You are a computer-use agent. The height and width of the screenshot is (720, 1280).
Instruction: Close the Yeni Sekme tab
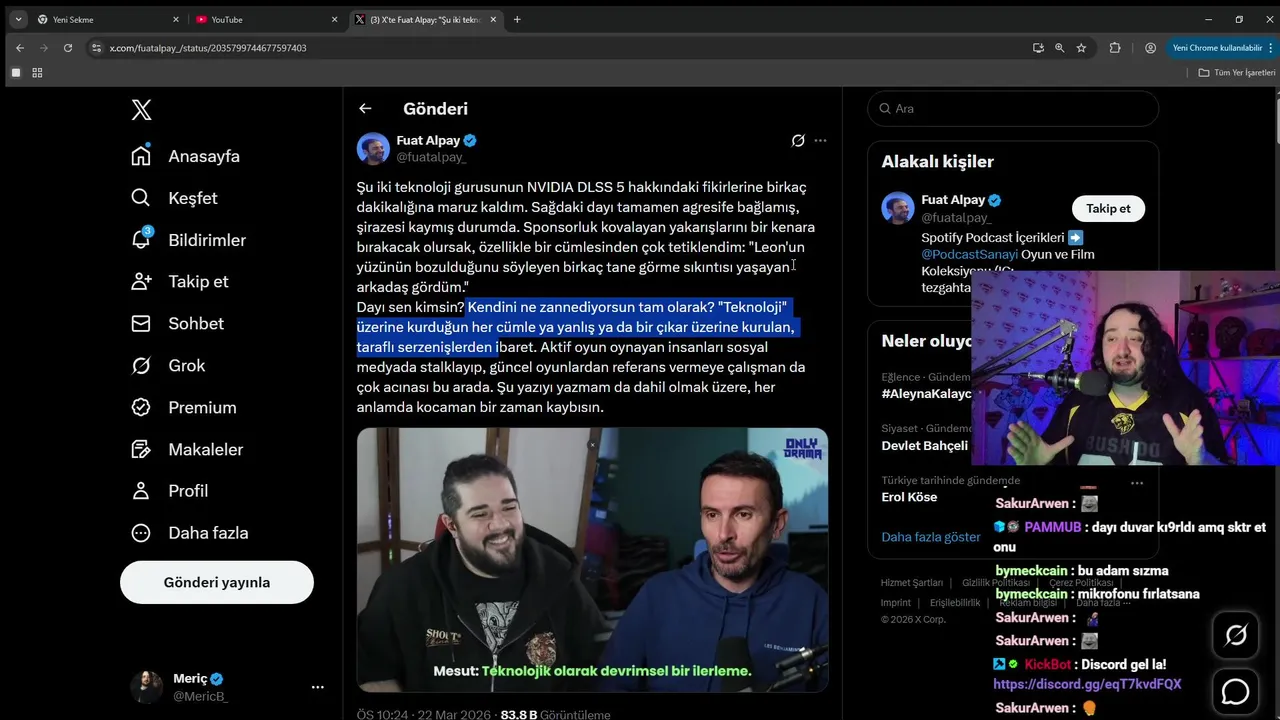176,19
